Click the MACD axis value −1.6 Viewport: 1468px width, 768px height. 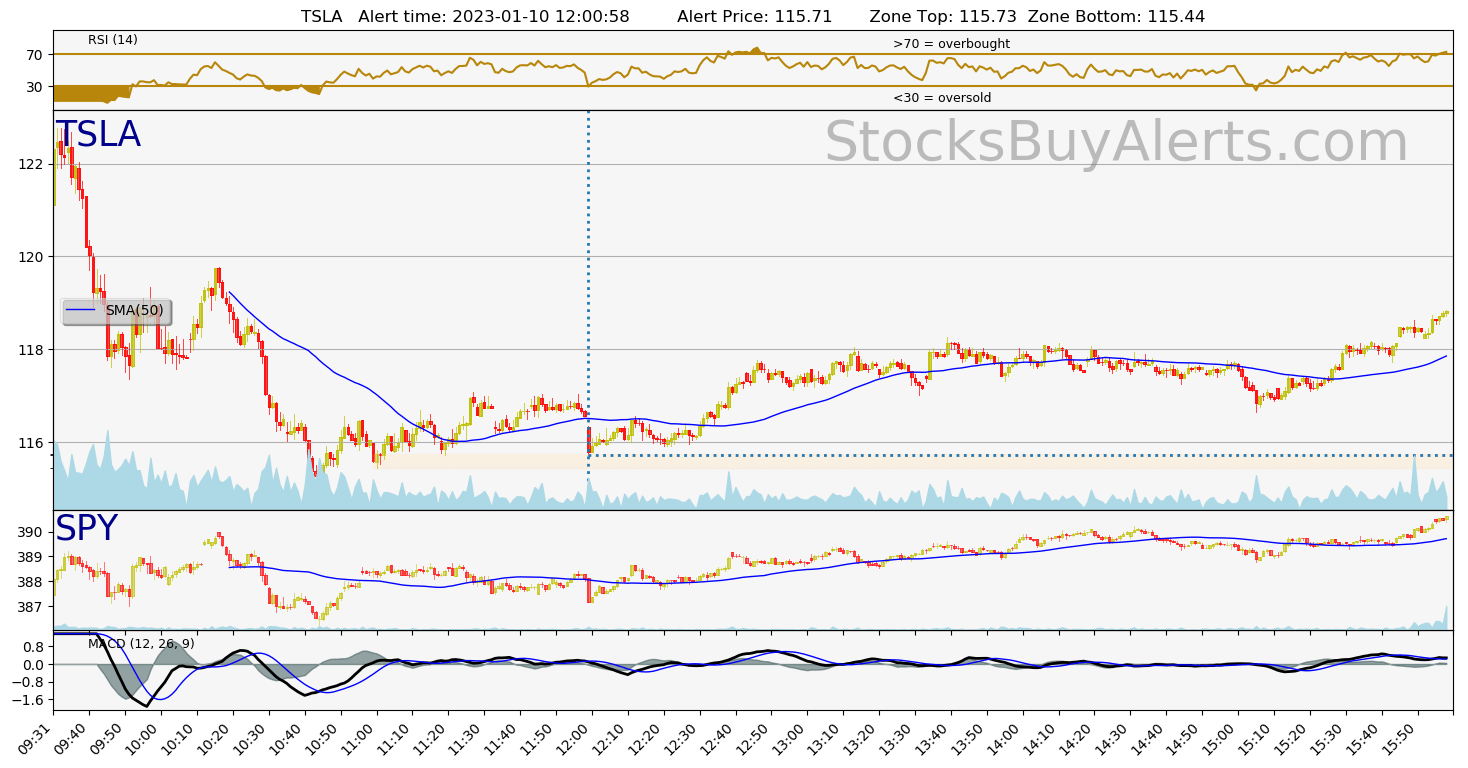[x=28, y=701]
